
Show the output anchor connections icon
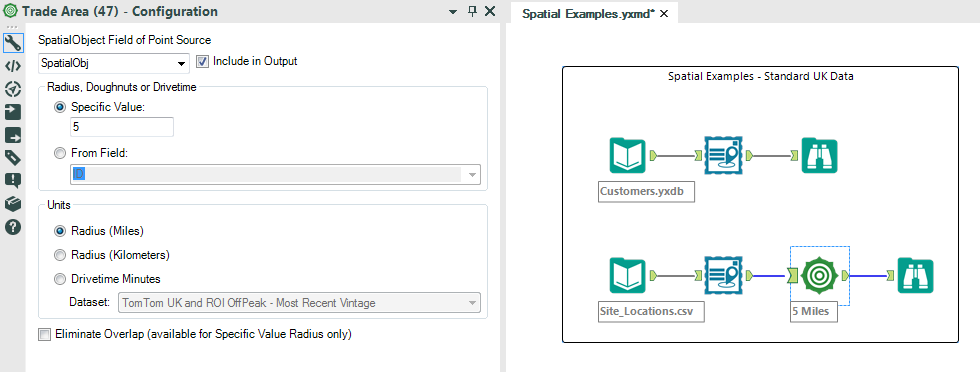pyautogui.click(x=12, y=135)
